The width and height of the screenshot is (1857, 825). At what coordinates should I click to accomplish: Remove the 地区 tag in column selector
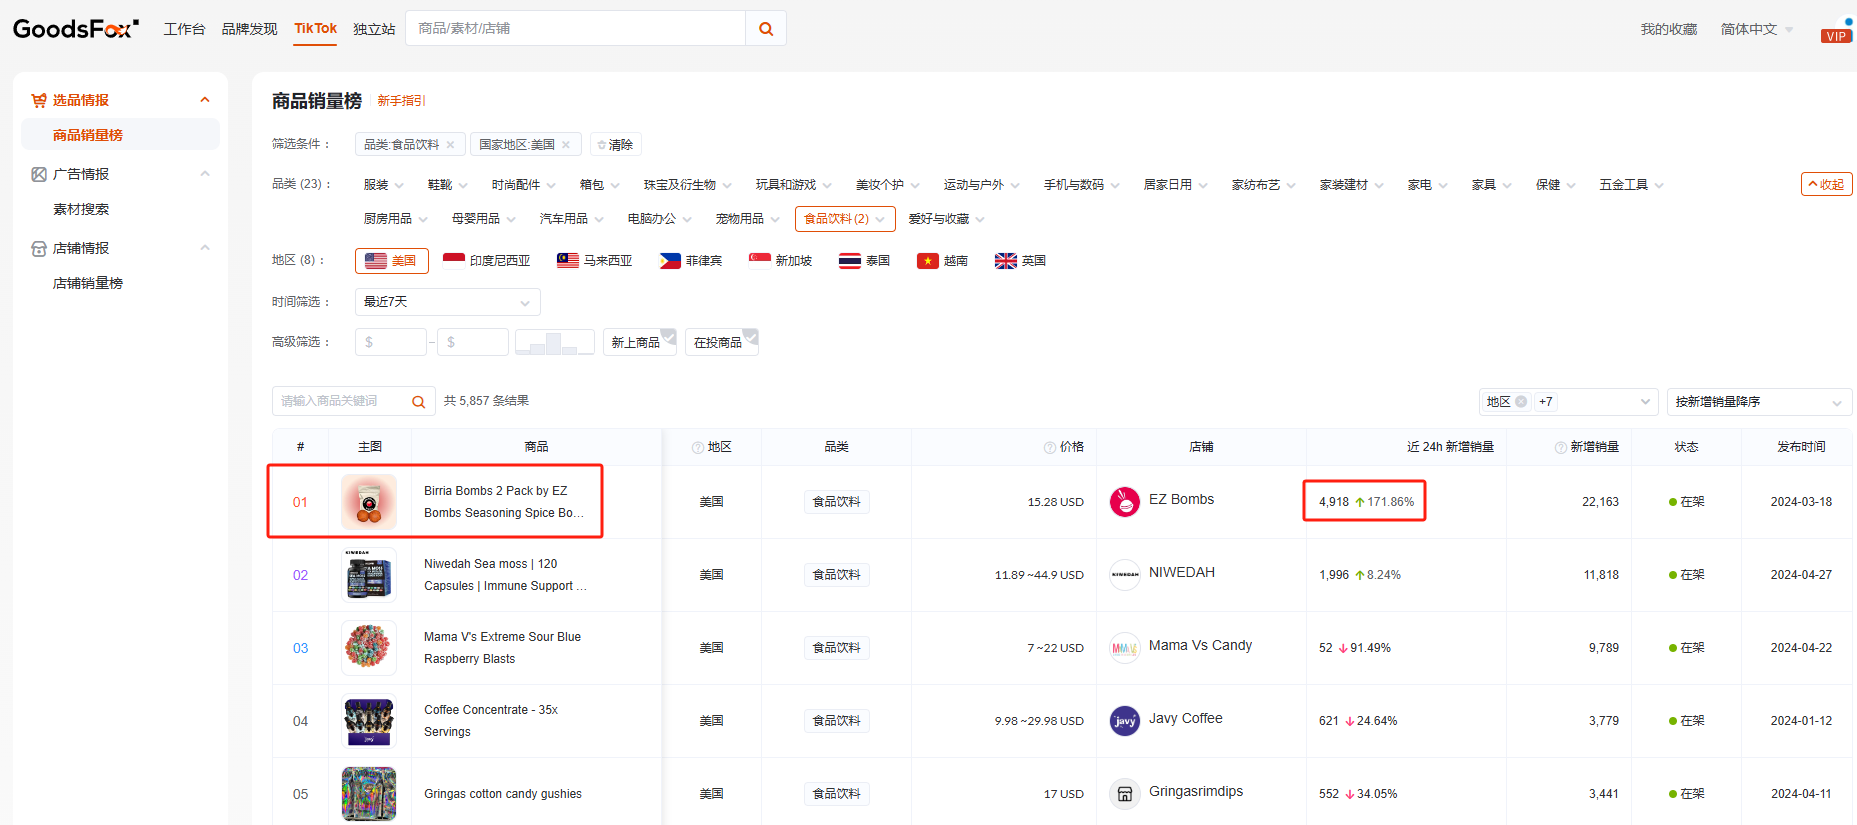[1521, 402]
